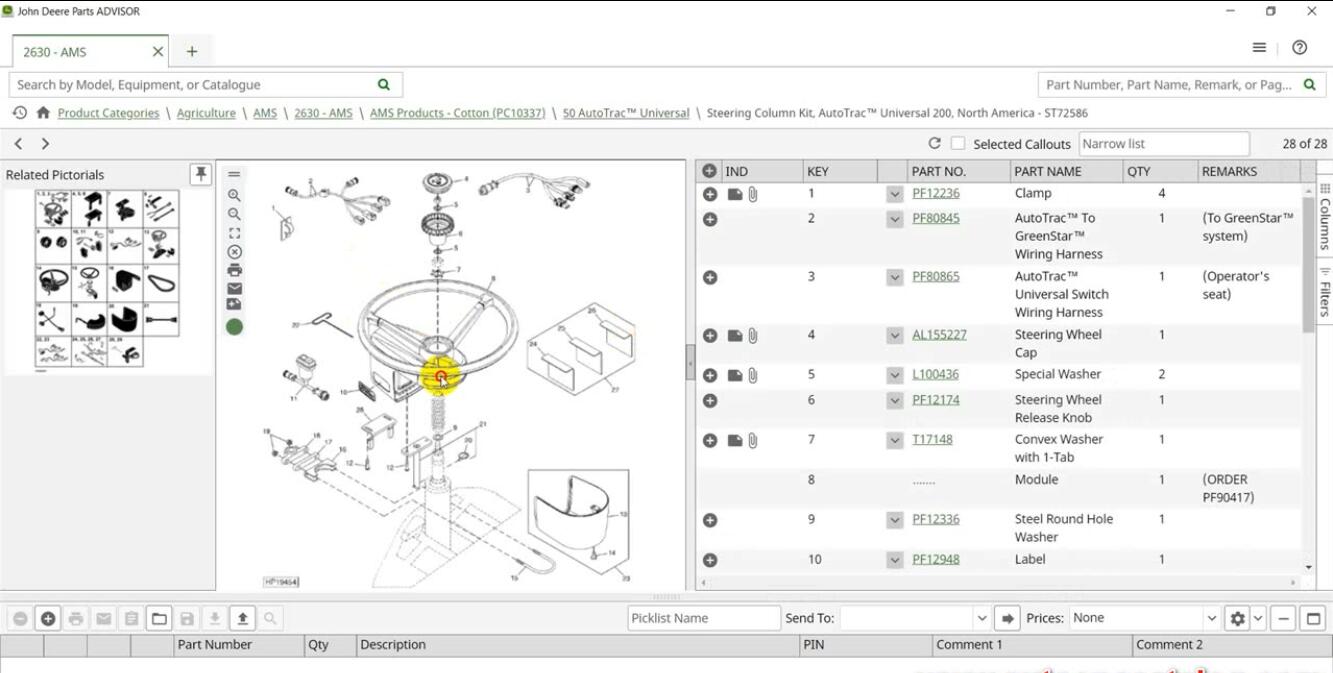Open the browsing history clock icon

[x=19, y=113]
